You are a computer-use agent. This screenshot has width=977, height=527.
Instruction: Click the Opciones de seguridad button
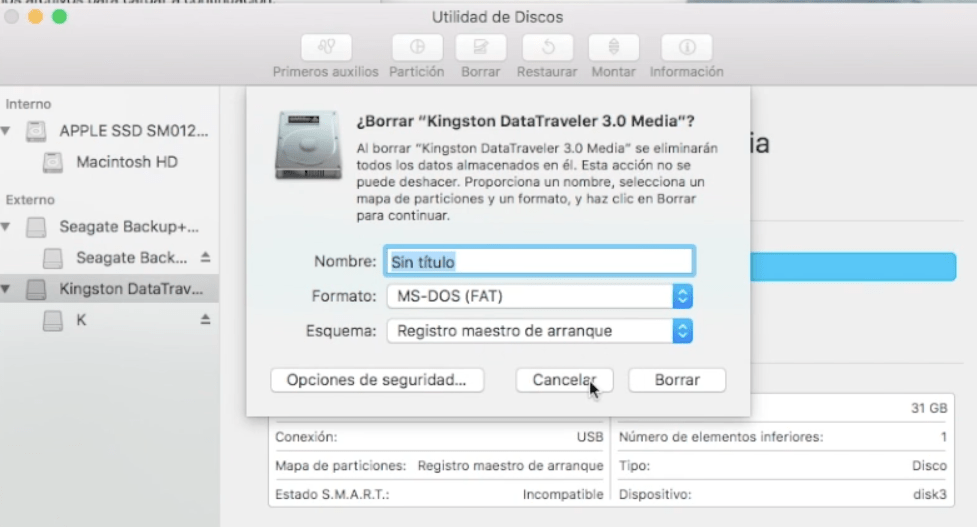tap(376, 380)
